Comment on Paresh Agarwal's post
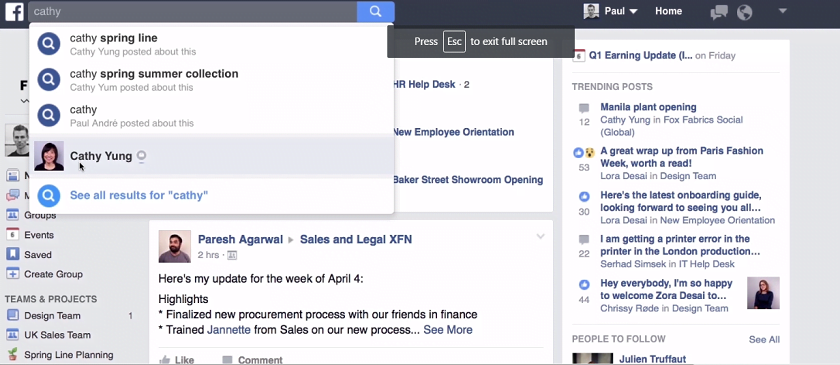840x365 pixels. click(252, 360)
